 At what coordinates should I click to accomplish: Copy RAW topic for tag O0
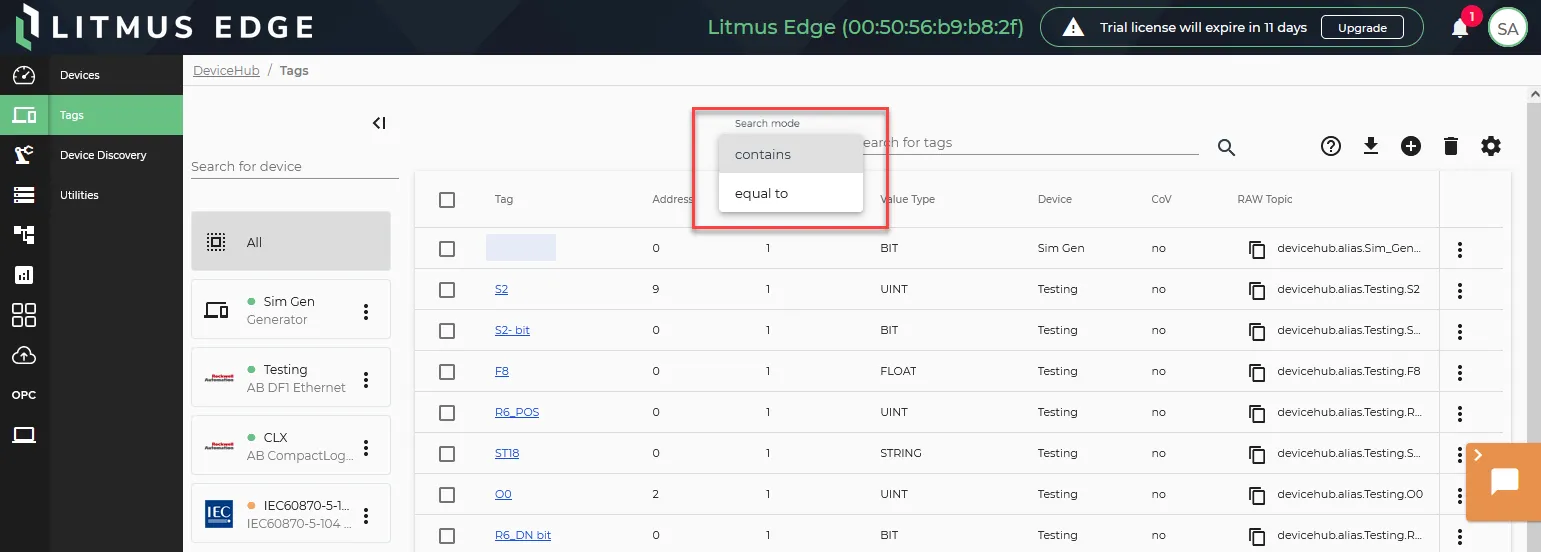(1257, 495)
